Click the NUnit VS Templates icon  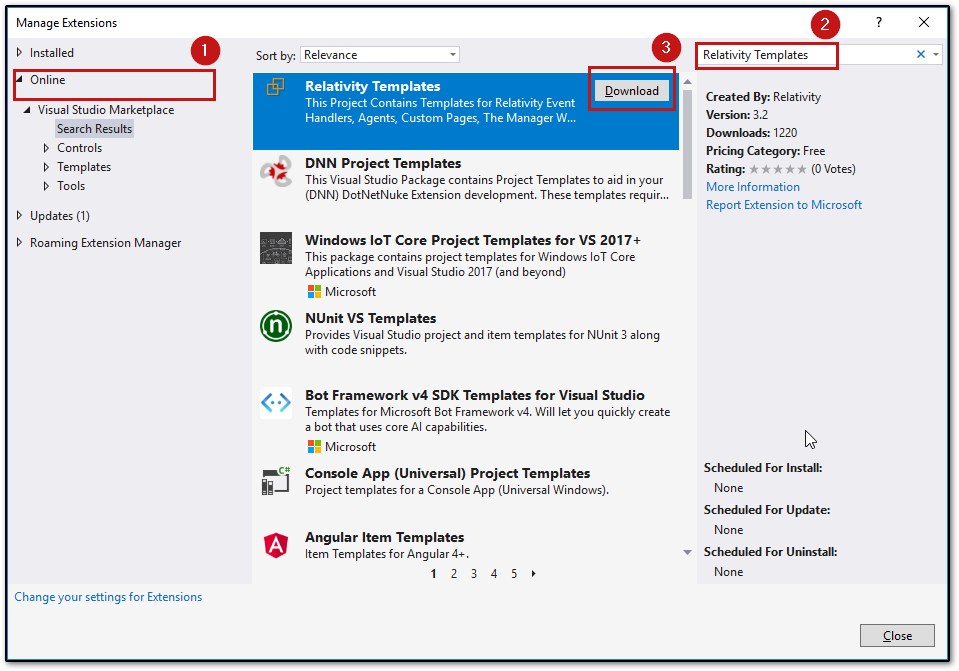point(276,326)
